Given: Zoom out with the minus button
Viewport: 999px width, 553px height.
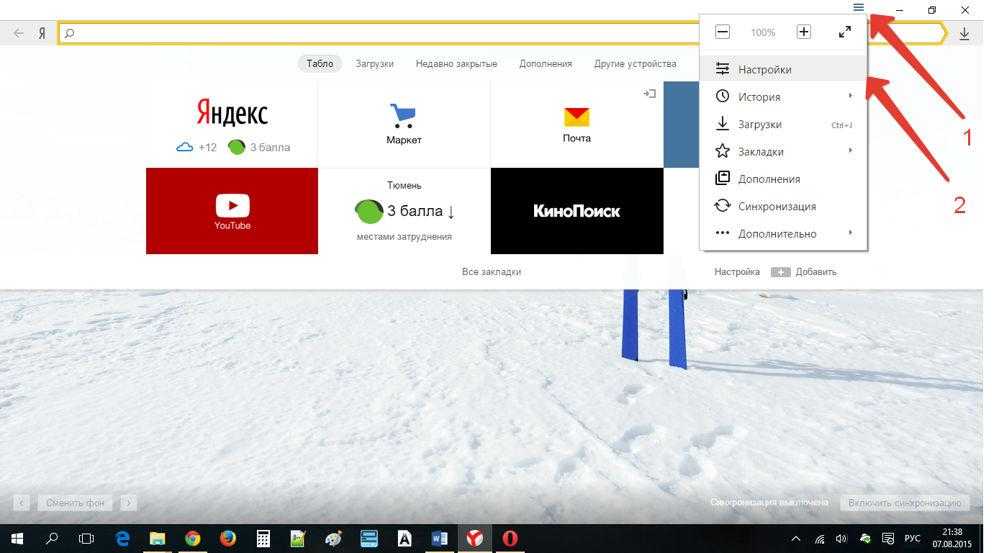Looking at the screenshot, I should [722, 32].
